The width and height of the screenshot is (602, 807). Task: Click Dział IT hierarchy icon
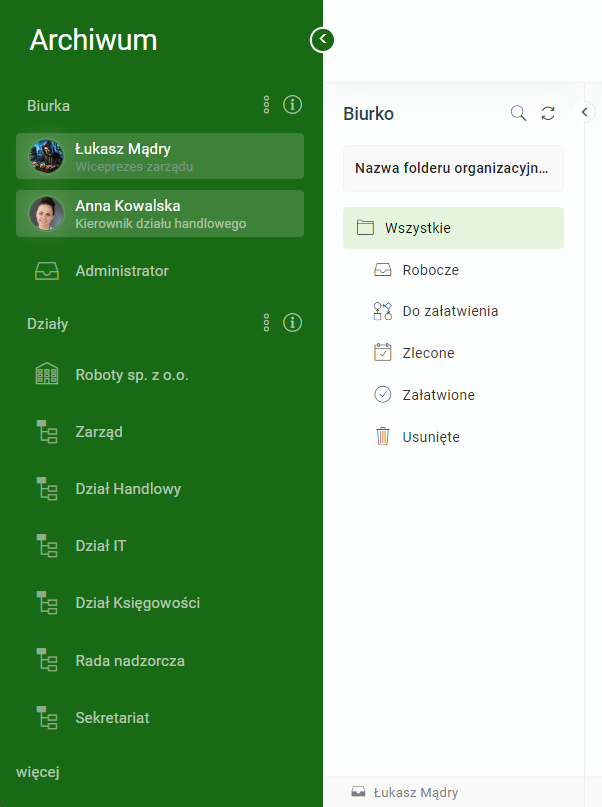pyautogui.click(x=47, y=546)
